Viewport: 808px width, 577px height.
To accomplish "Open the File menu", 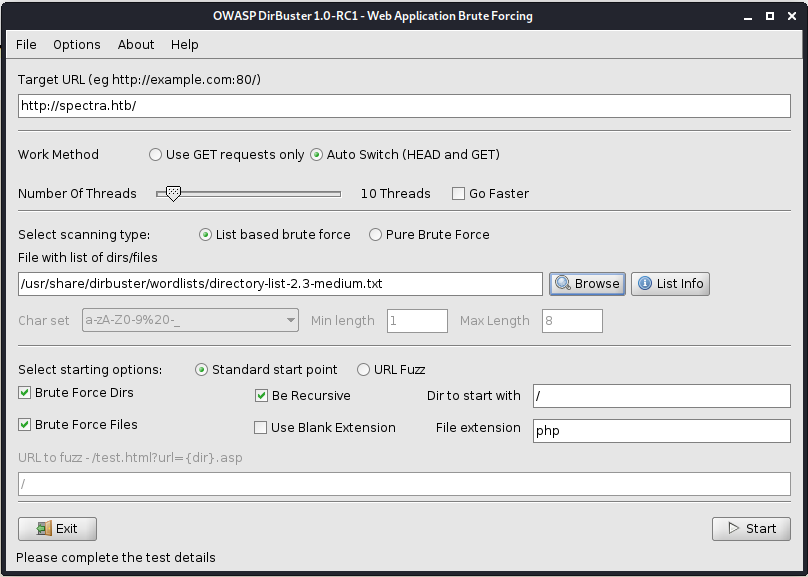I will click(x=26, y=45).
